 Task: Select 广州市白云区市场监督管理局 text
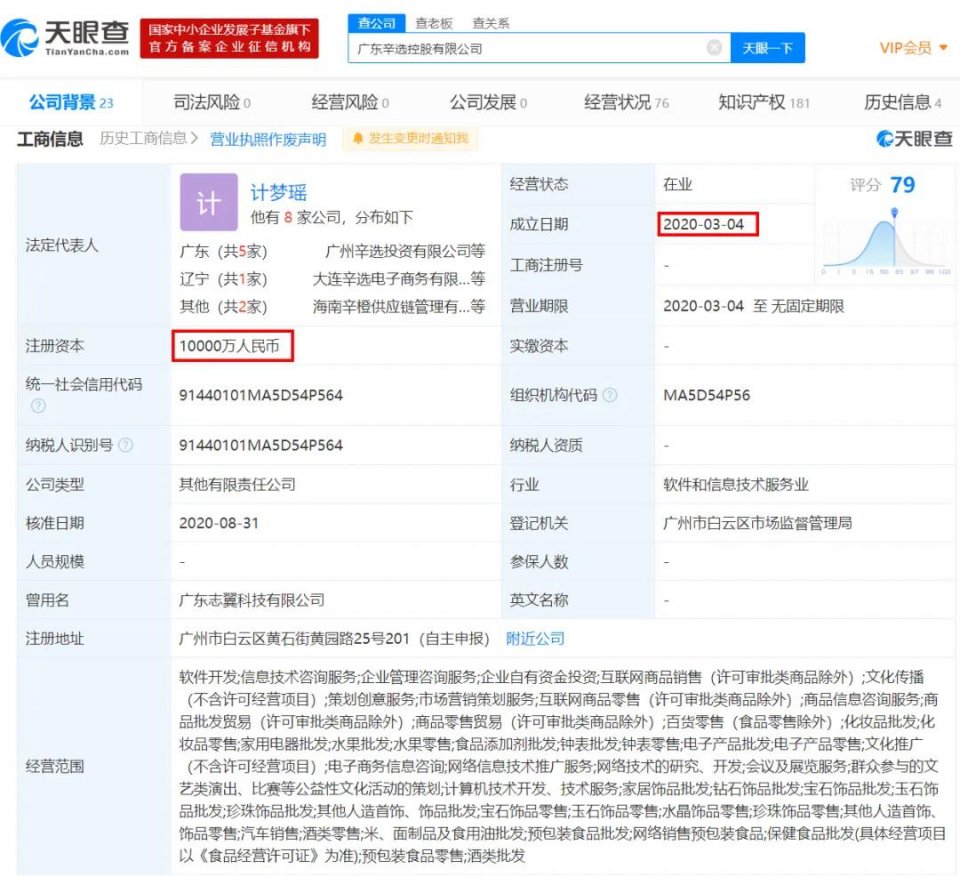(757, 523)
